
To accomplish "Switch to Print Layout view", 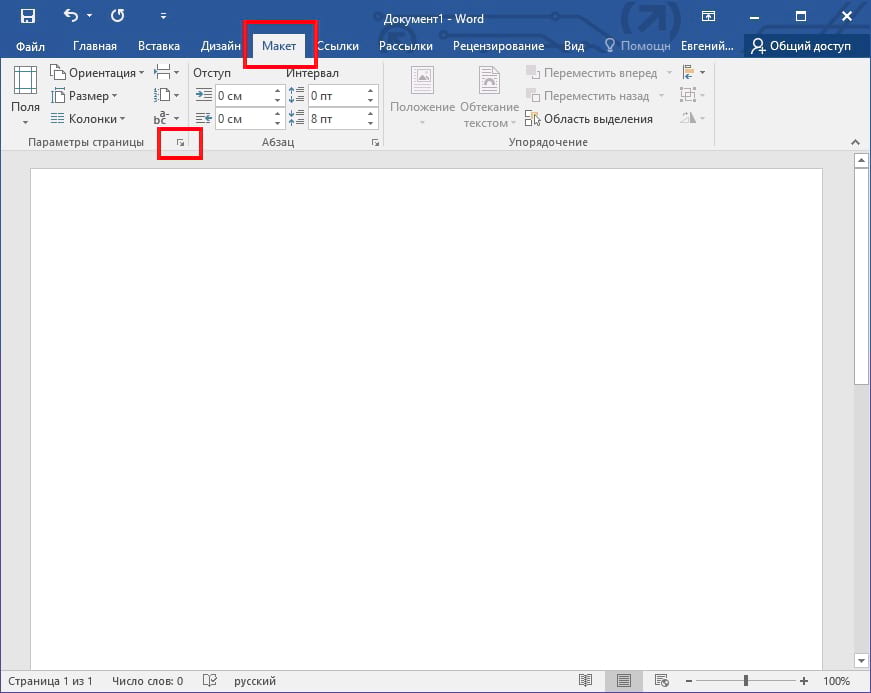I will coord(624,681).
